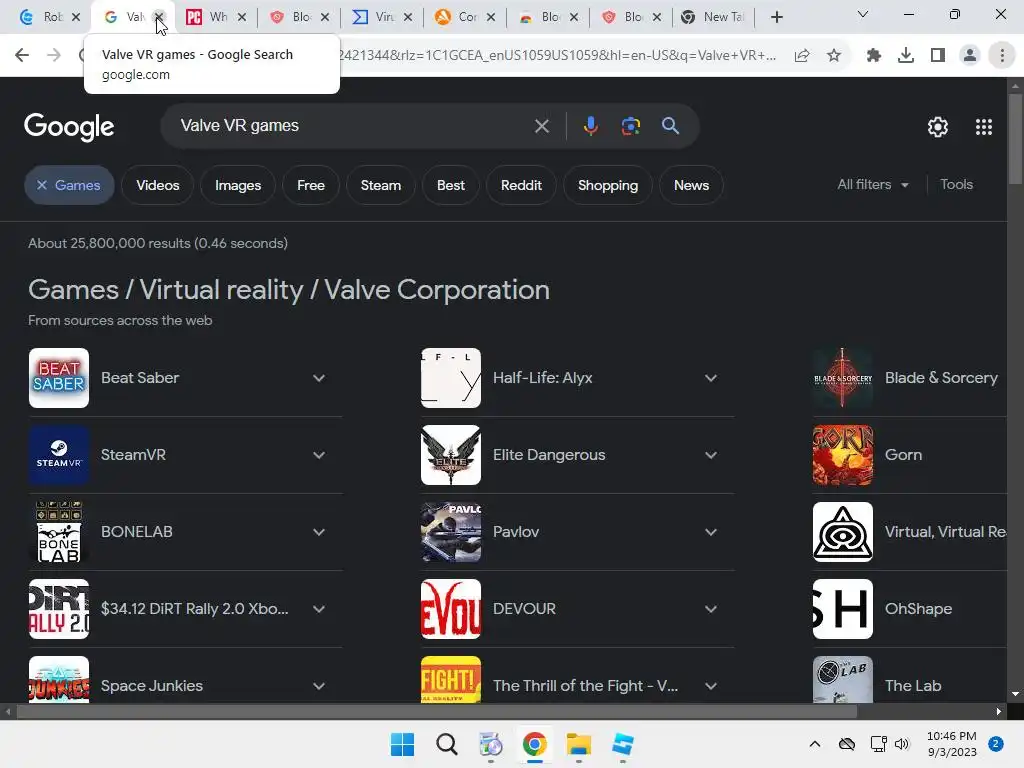Open the All filters dropdown
Screen dimensions: 1024x768
click(873, 185)
